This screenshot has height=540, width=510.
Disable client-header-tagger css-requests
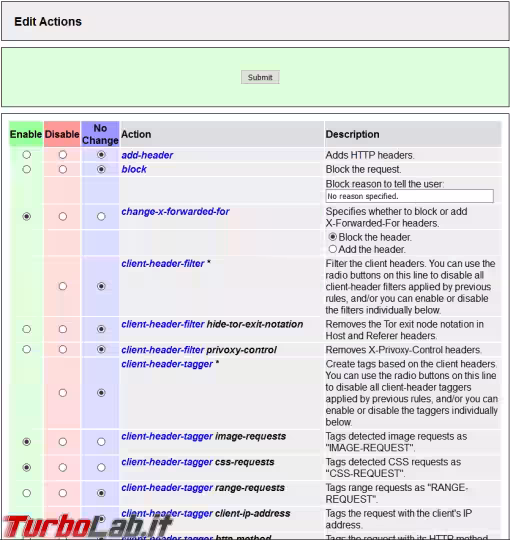pos(63,467)
